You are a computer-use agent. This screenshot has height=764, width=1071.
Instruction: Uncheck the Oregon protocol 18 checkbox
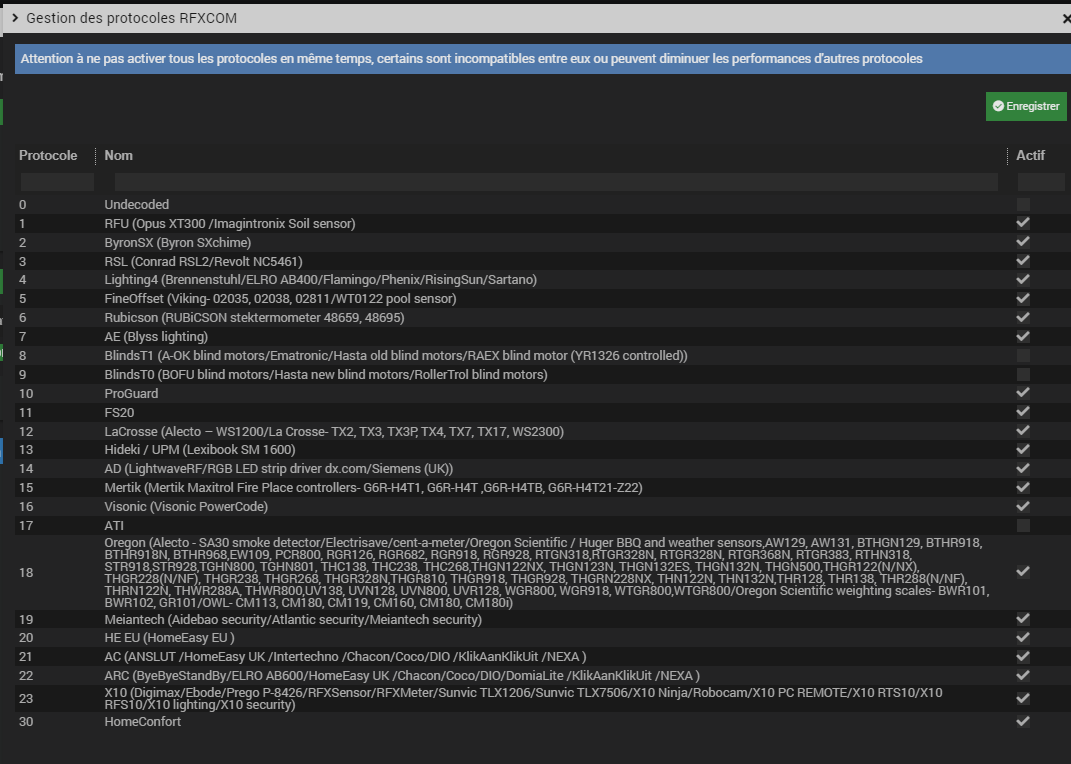pos(1023,572)
